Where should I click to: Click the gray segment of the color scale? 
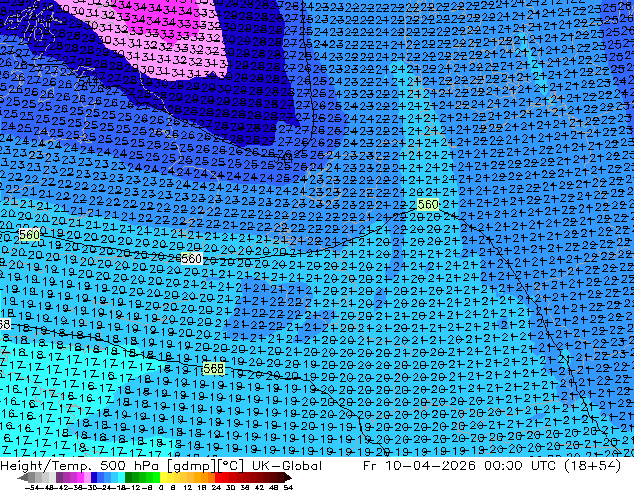coord(42,477)
